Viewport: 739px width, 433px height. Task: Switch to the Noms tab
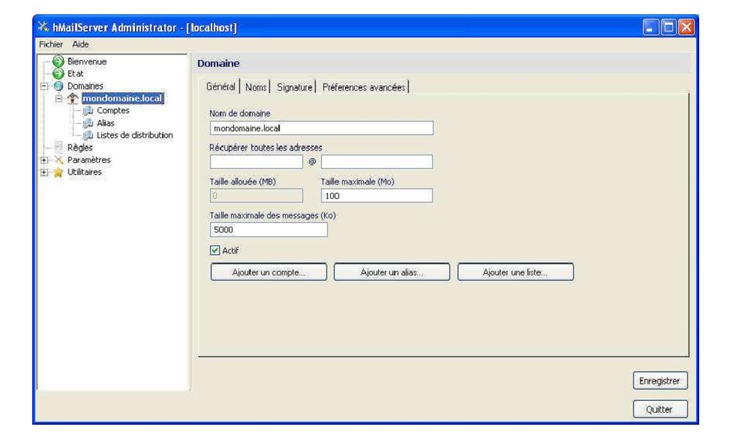pos(255,87)
